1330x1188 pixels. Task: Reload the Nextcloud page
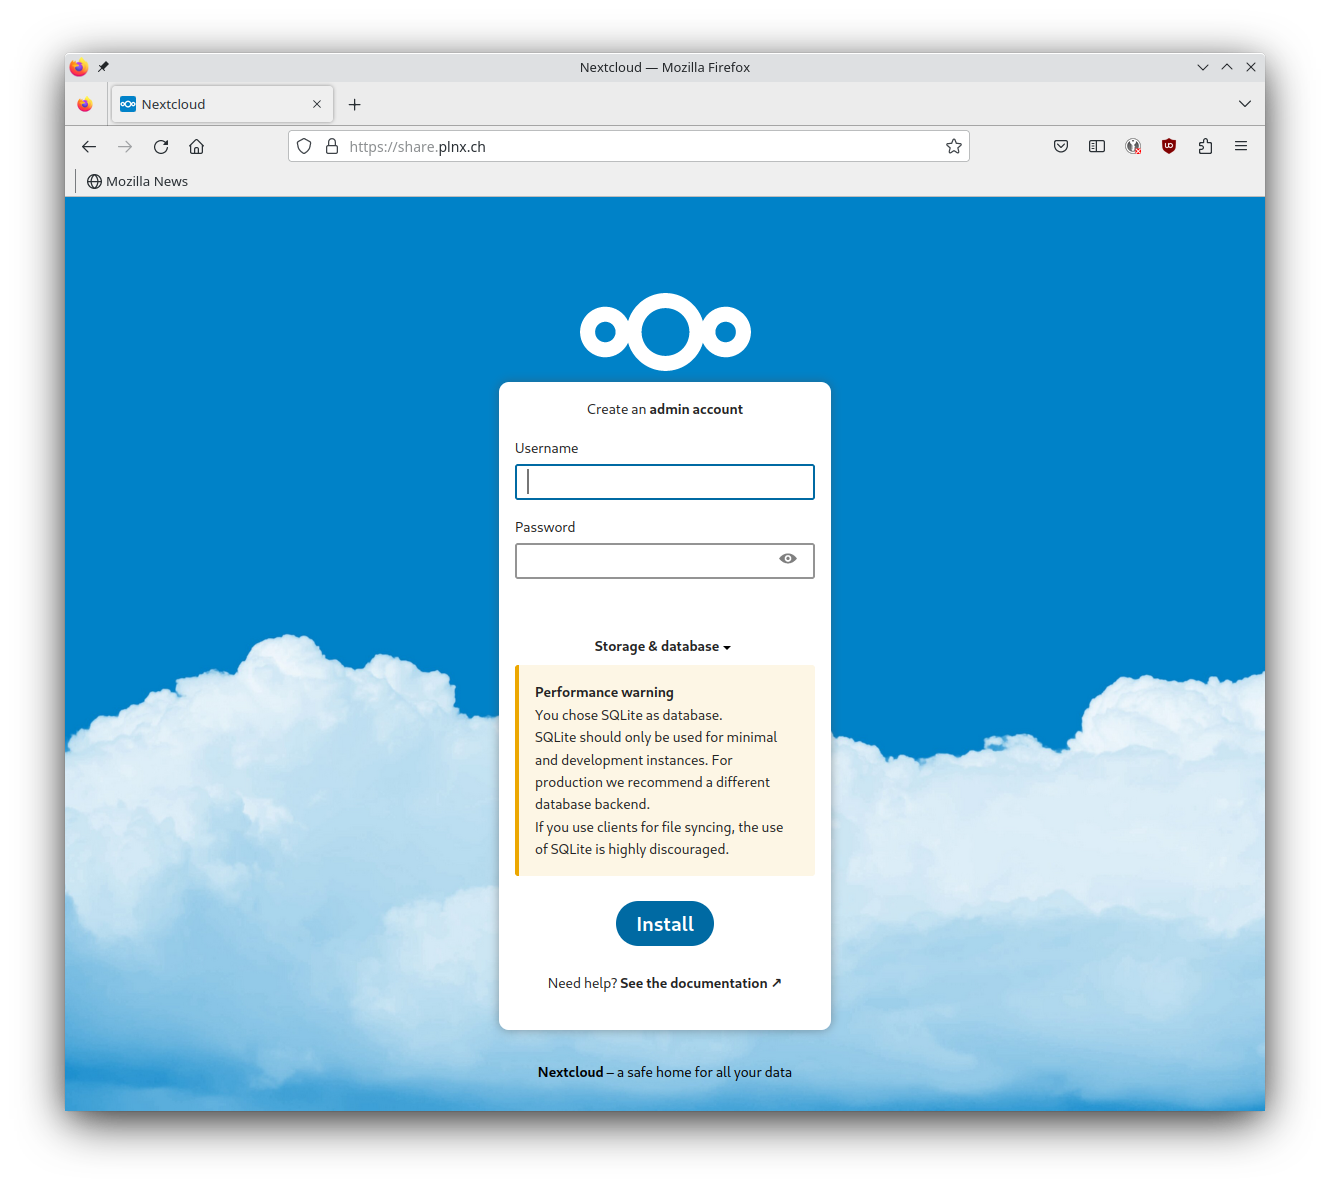(160, 146)
